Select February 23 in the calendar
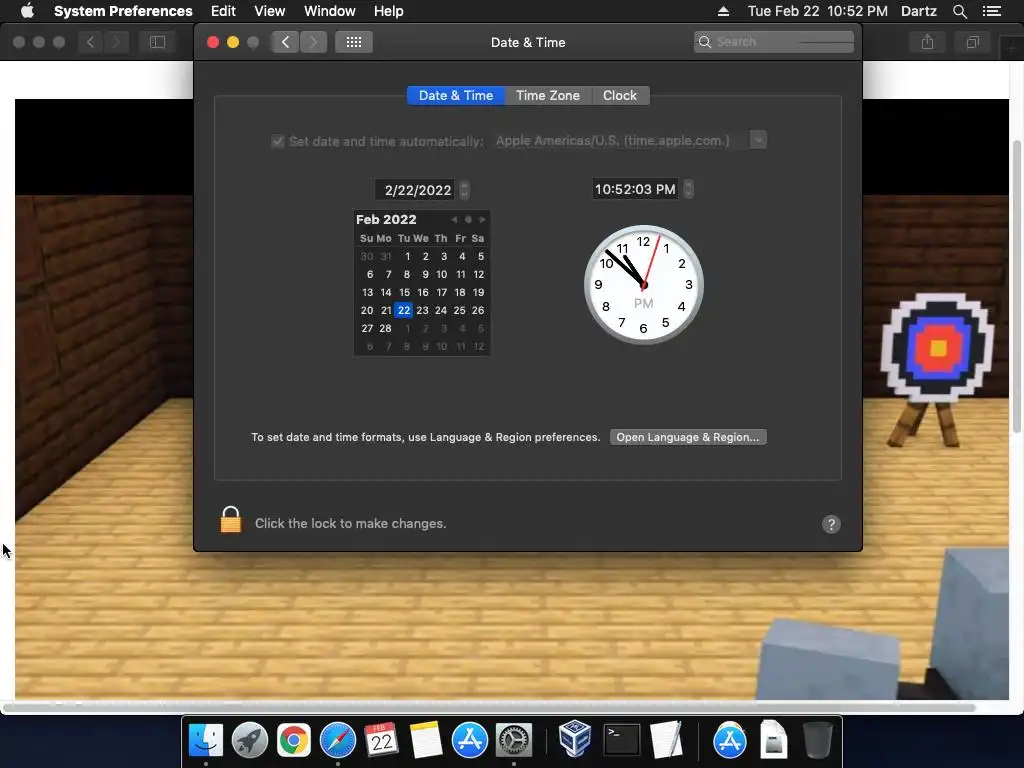 (x=423, y=310)
